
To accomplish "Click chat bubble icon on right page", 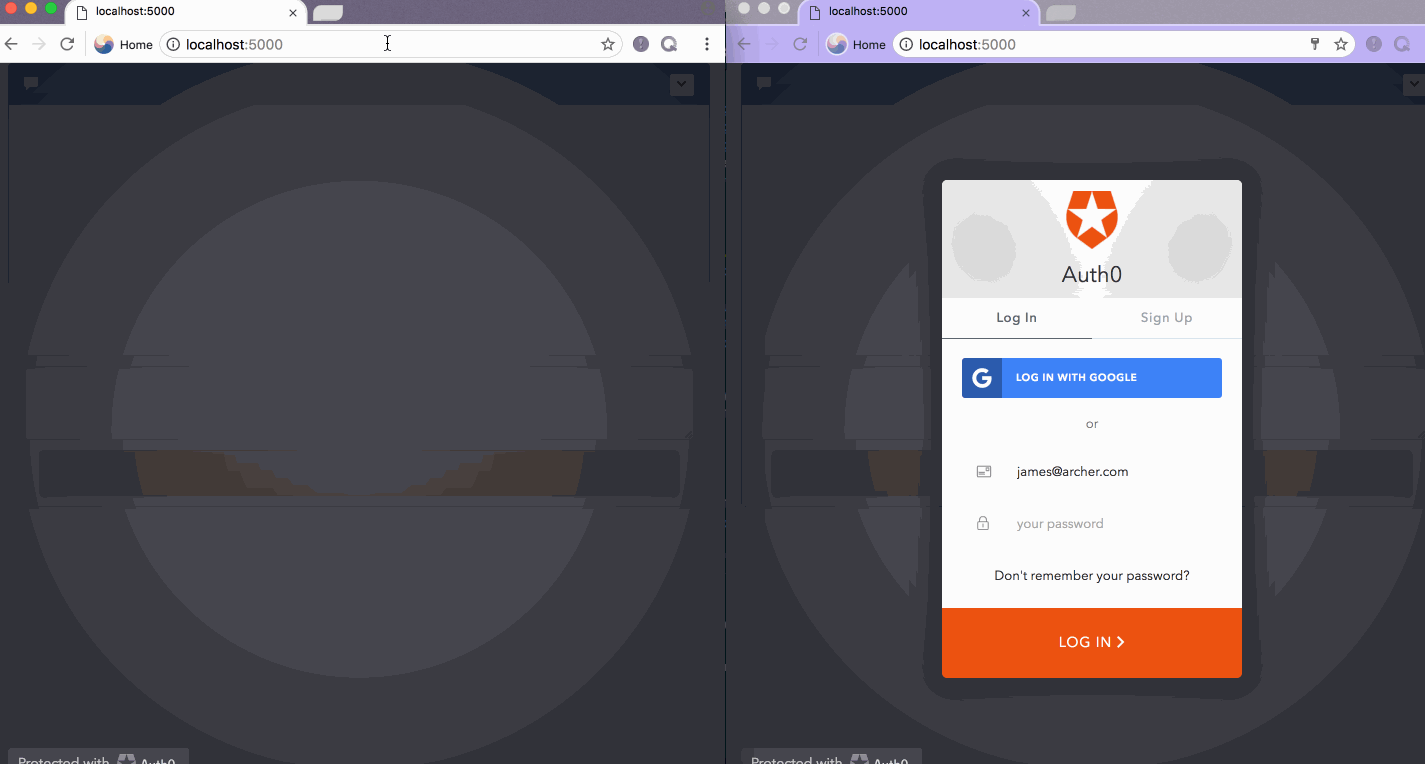I will coord(764,84).
